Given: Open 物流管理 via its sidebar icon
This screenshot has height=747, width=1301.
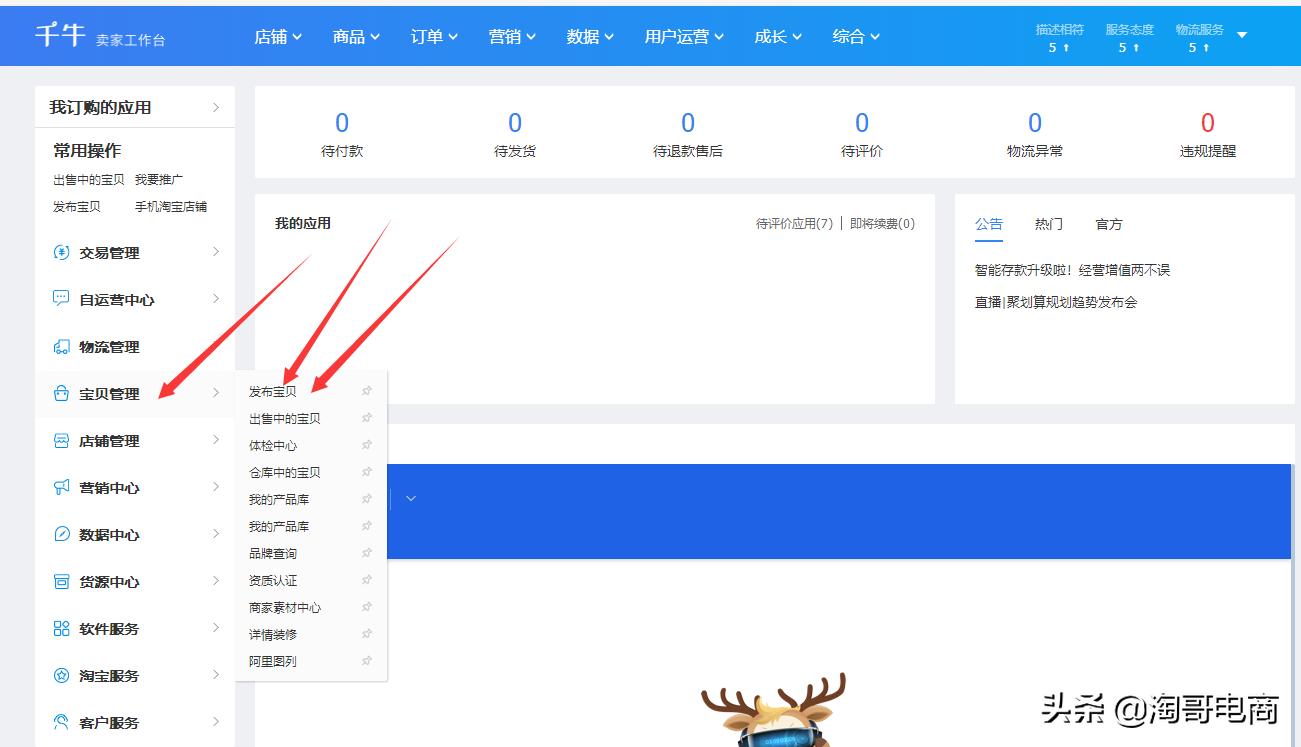Looking at the screenshot, I should tap(61, 347).
